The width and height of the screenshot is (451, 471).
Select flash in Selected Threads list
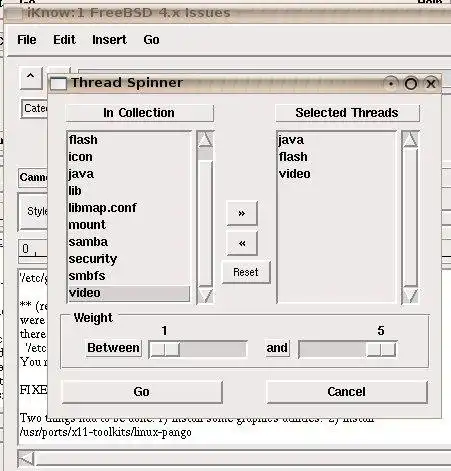[336, 157]
